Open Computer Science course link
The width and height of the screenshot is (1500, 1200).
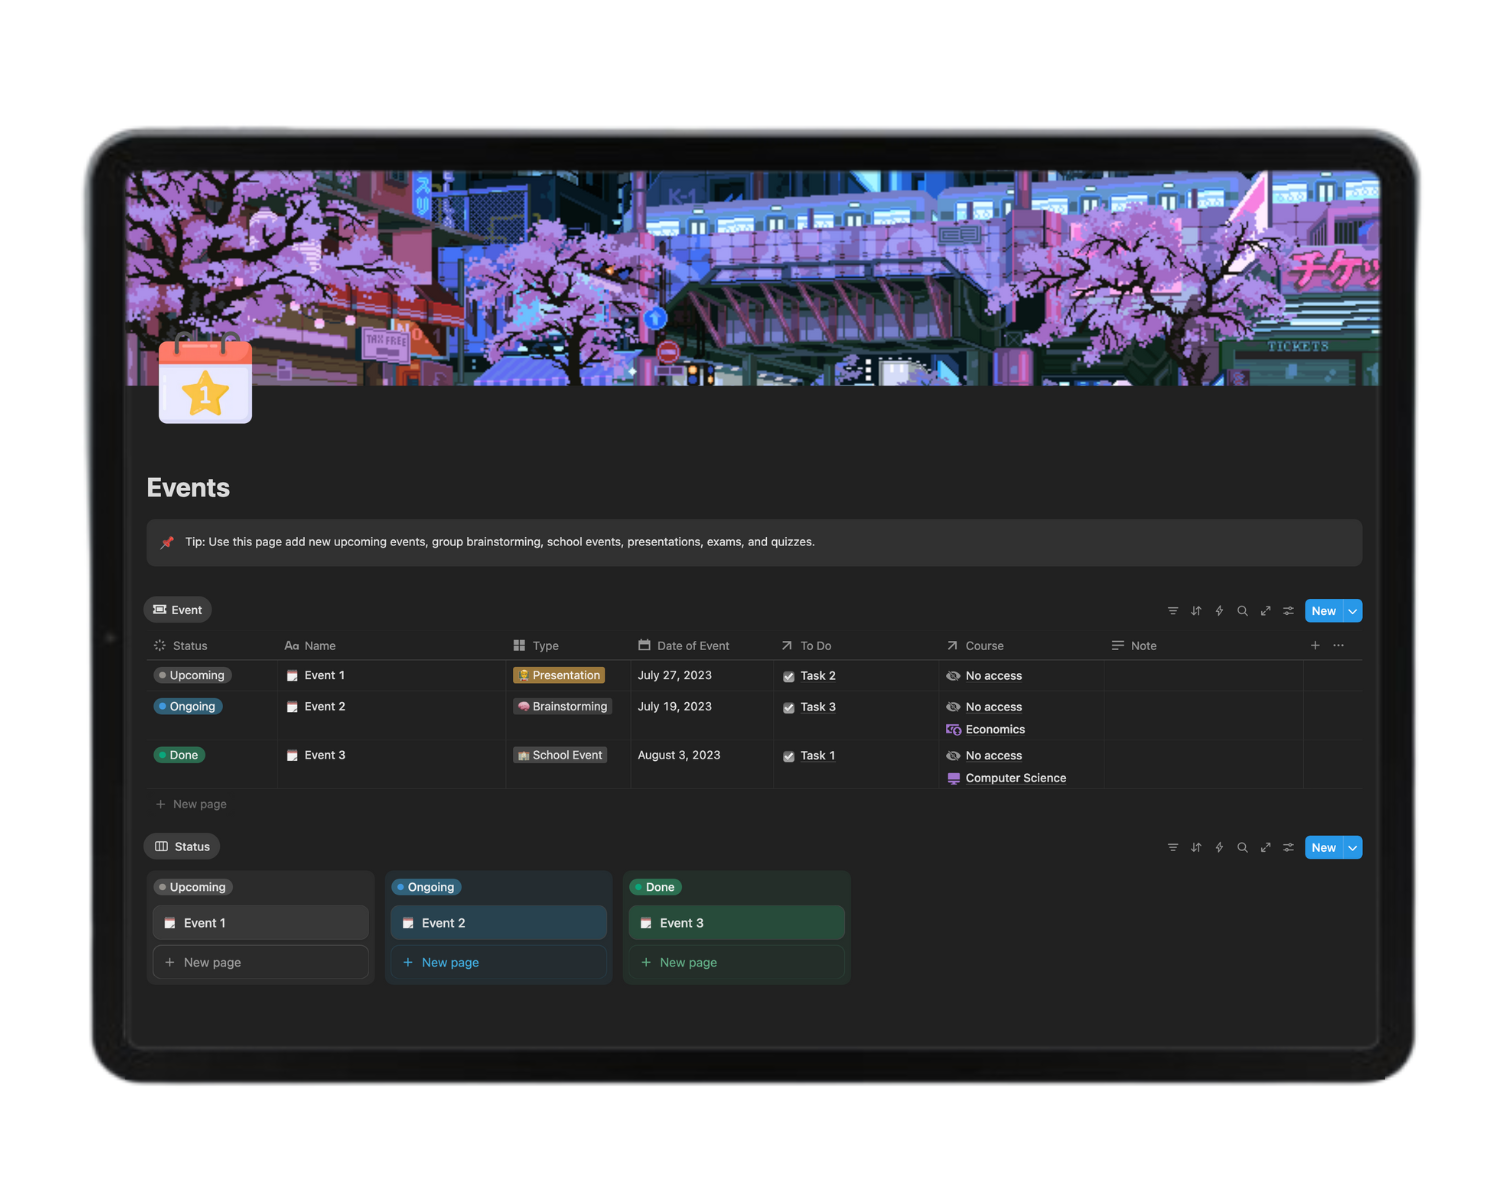(x=1016, y=779)
